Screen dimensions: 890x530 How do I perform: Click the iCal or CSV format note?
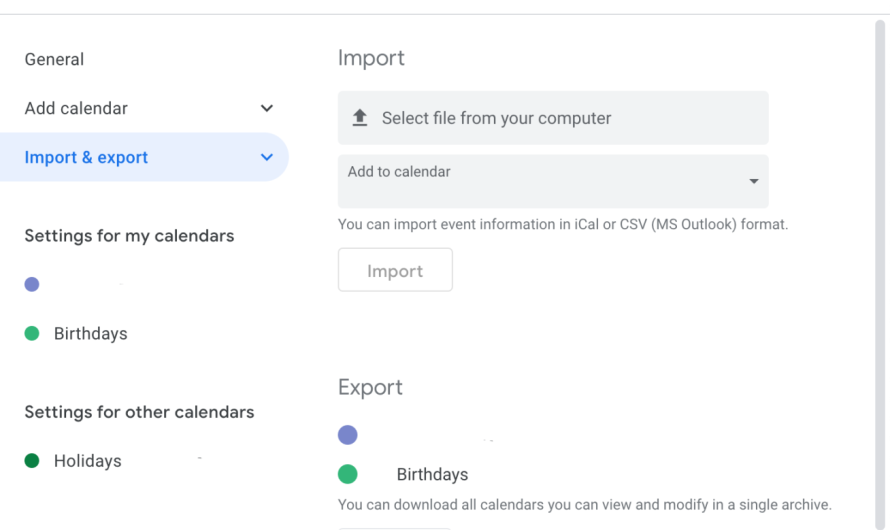(x=563, y=225)
